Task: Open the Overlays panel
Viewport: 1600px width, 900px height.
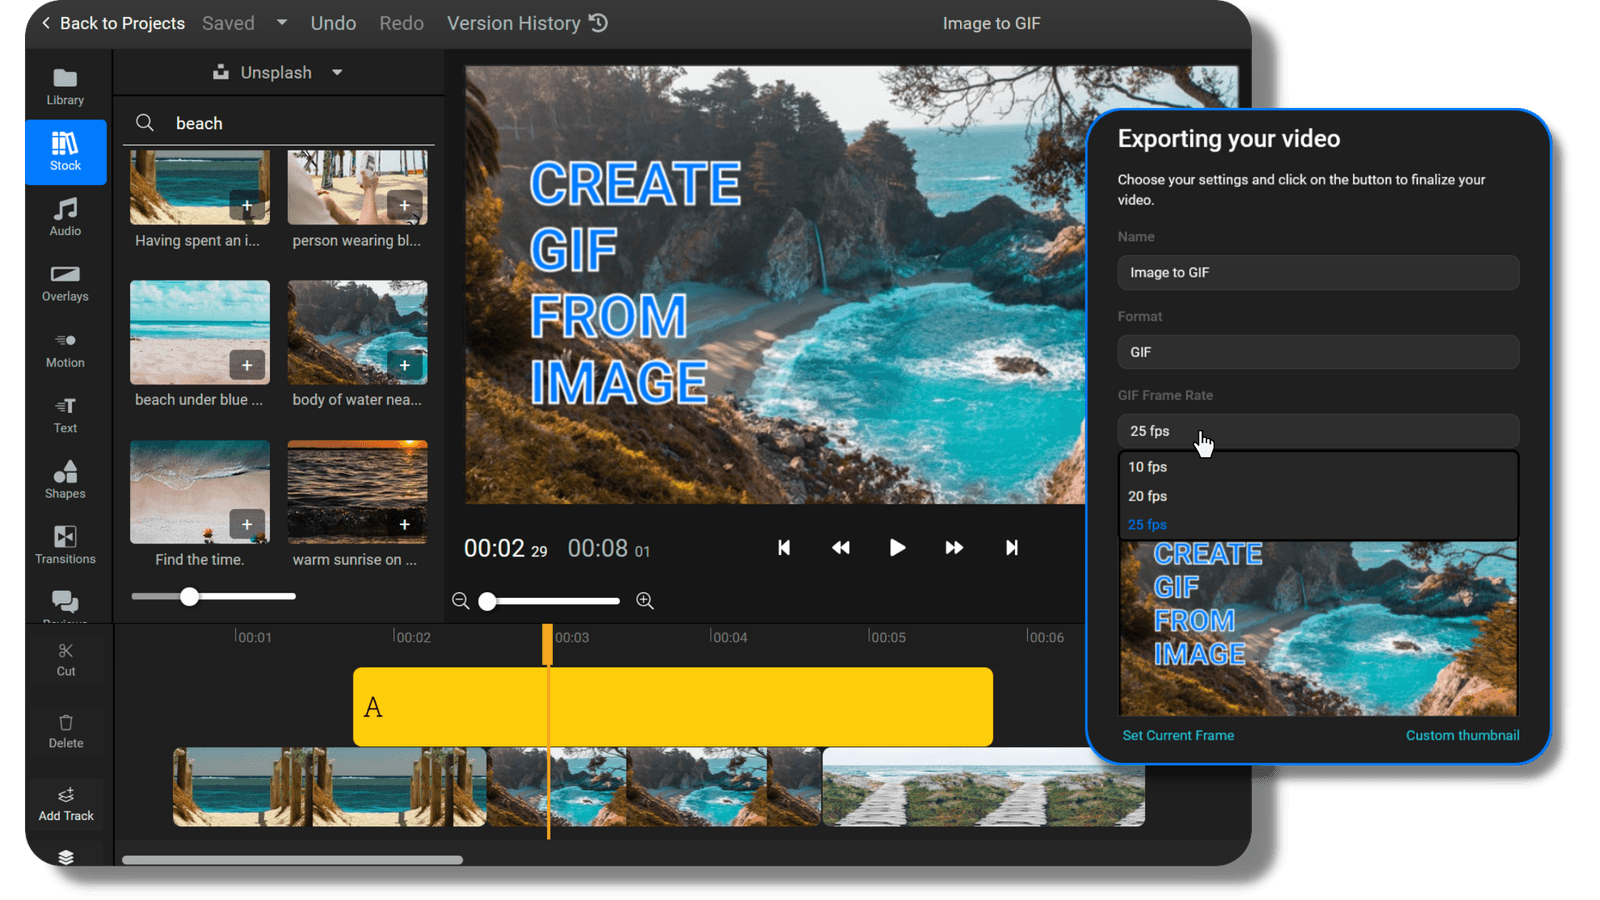Action: pos(64,283)
